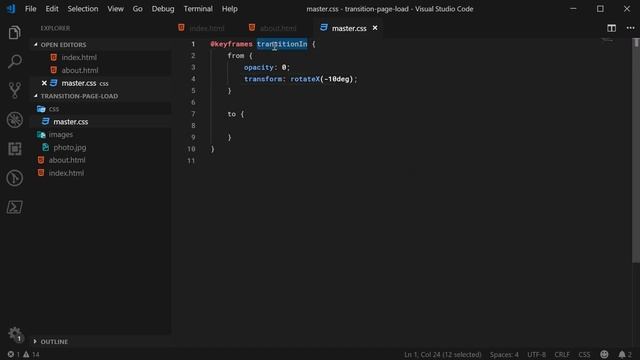Open the Source Control view
Screen dimensions: 640x360
pyautogui.click(x=14, y=91)
